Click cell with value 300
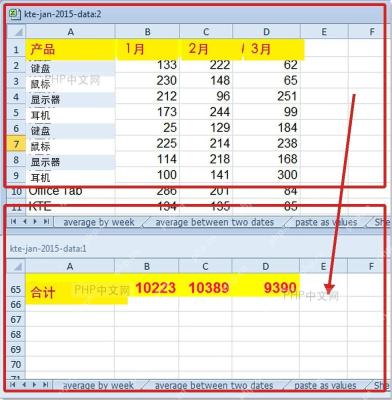 coord(266,175)
